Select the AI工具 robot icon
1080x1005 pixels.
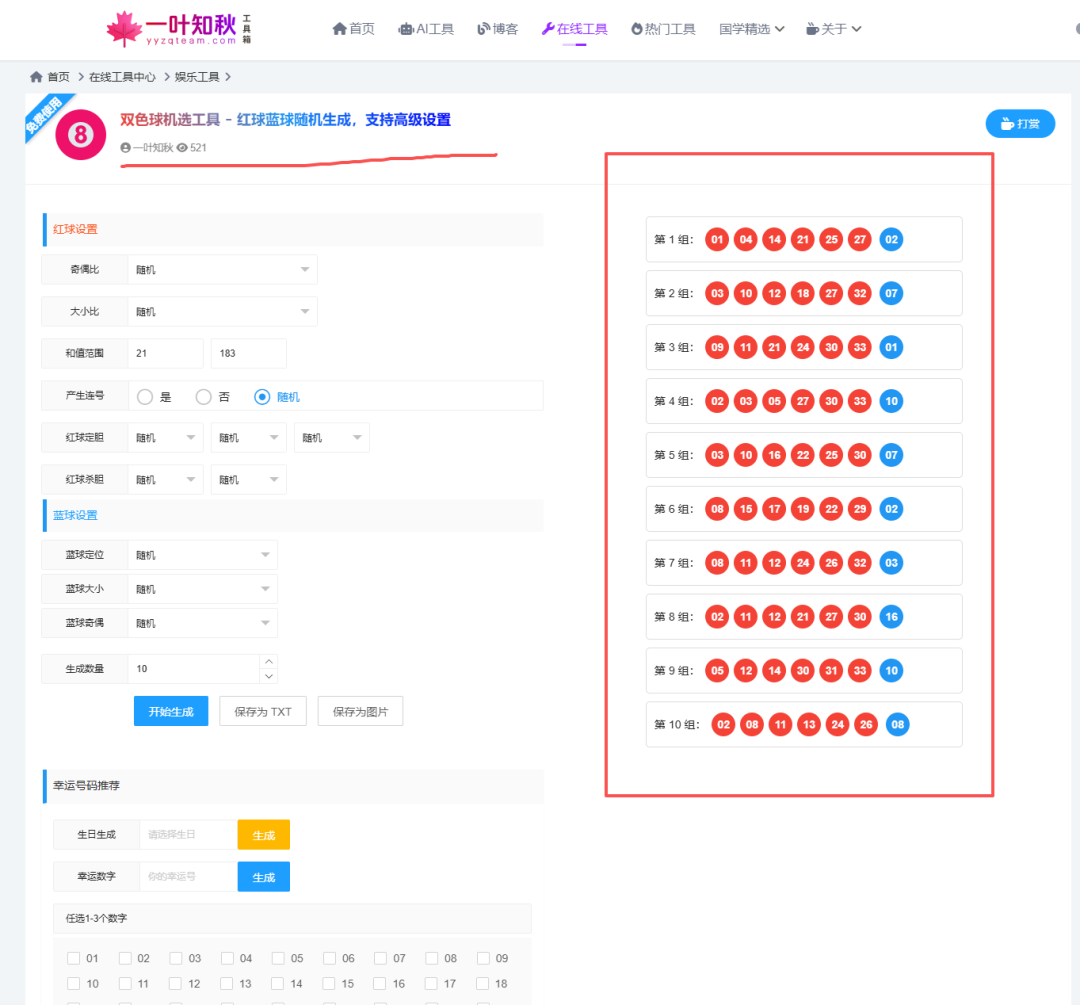[x=405, y=28]
